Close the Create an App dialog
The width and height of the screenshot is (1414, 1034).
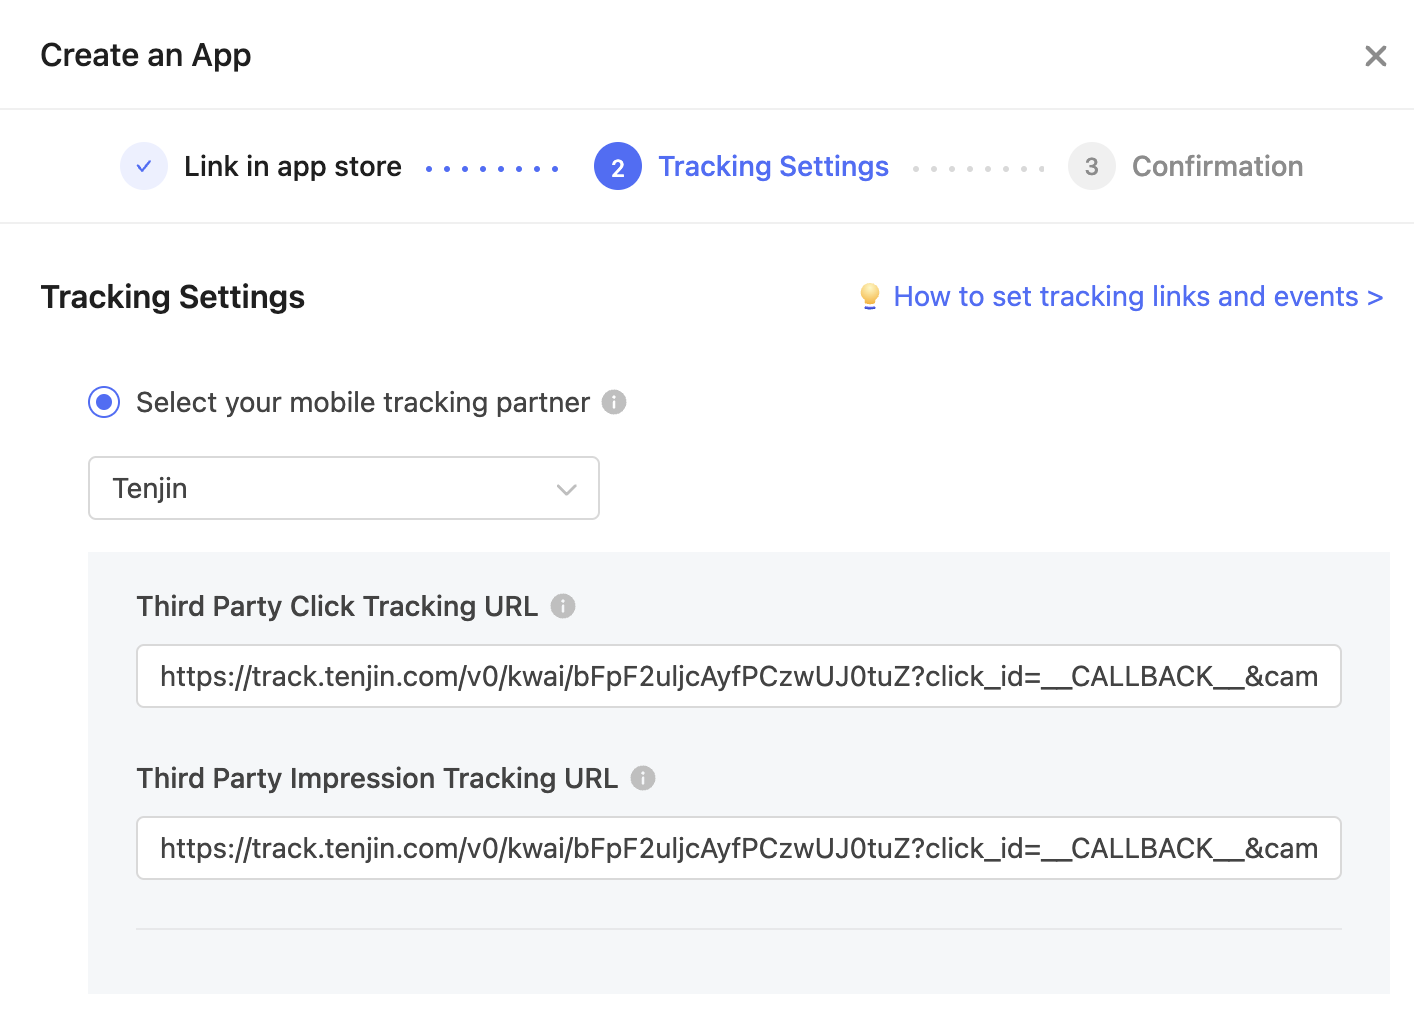coord(1376,56)
